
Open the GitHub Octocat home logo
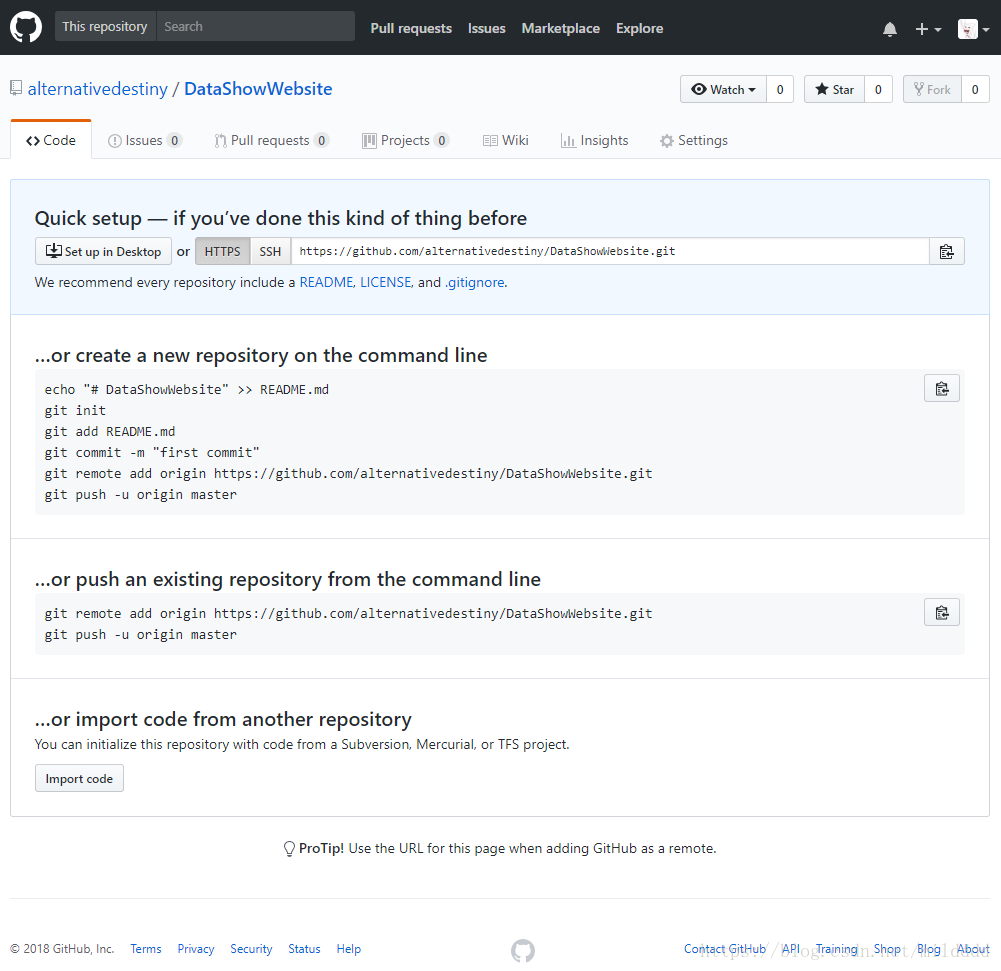click(26, 27)
